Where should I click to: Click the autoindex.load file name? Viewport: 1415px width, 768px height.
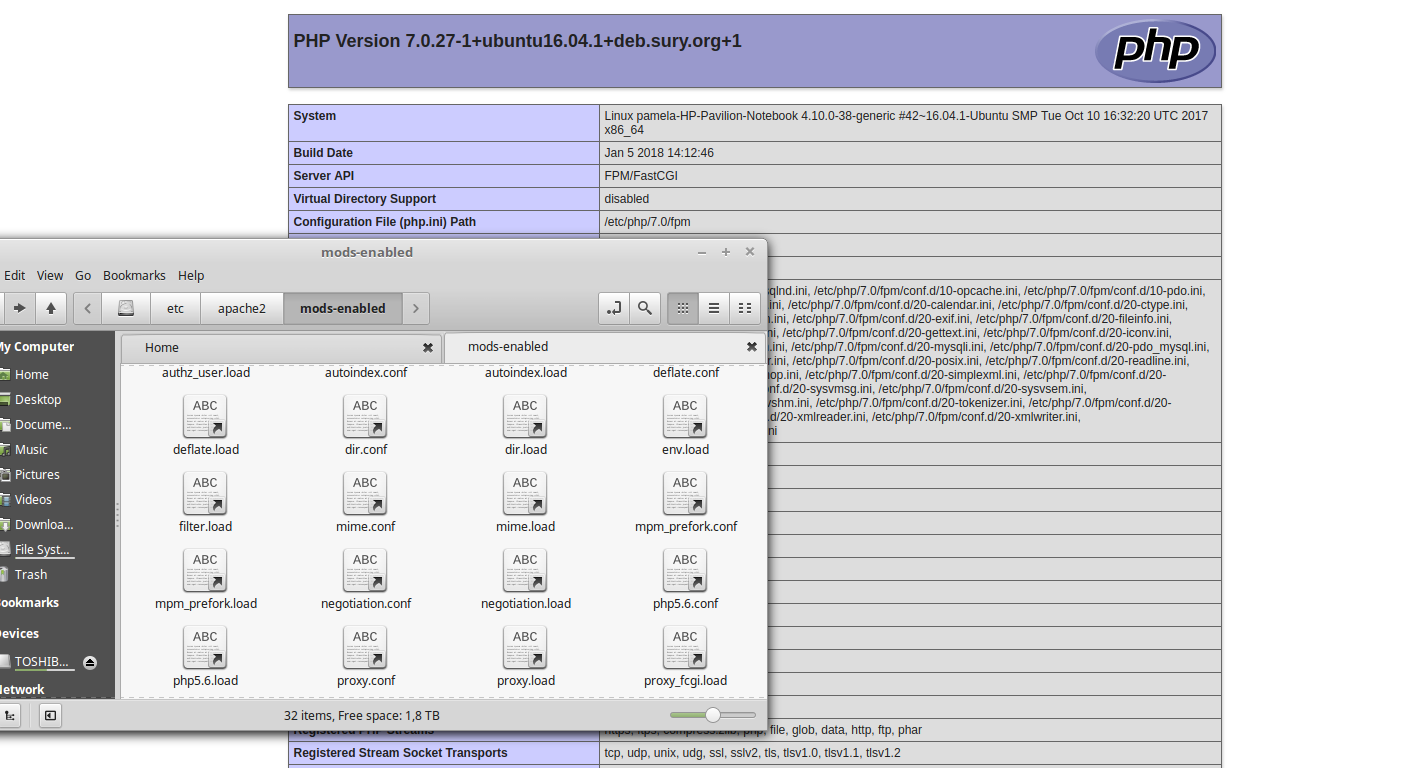526,372
